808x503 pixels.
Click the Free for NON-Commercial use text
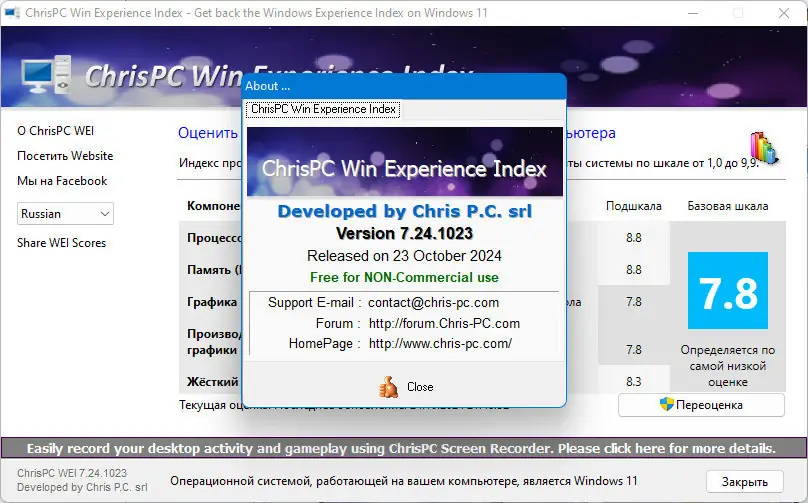pyautogui.click(x=405, y=277)
